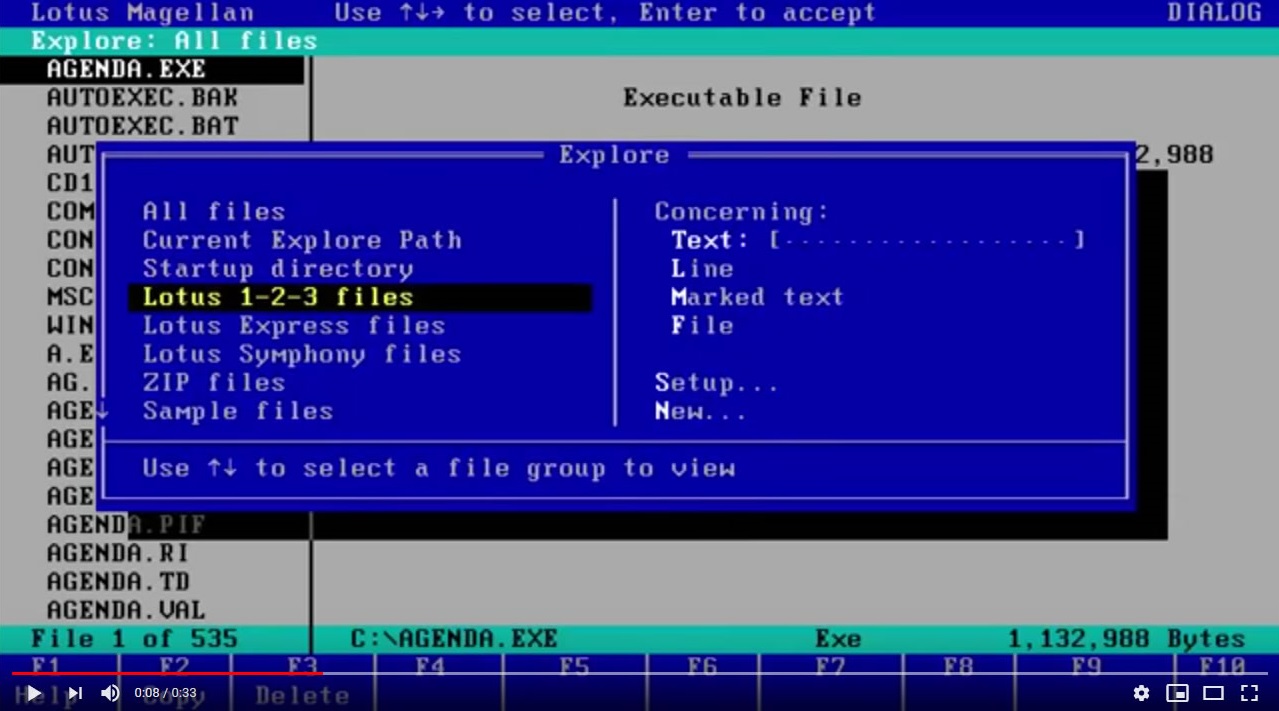Select 'All files' in the Explore menu
1279x711 pixels.
click(213, 211)
